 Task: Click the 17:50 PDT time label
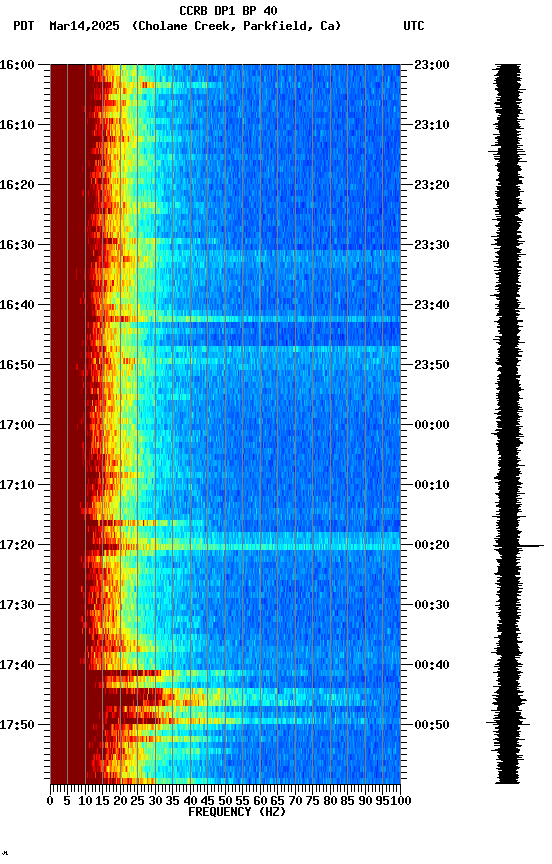click(x=17, y=725)
